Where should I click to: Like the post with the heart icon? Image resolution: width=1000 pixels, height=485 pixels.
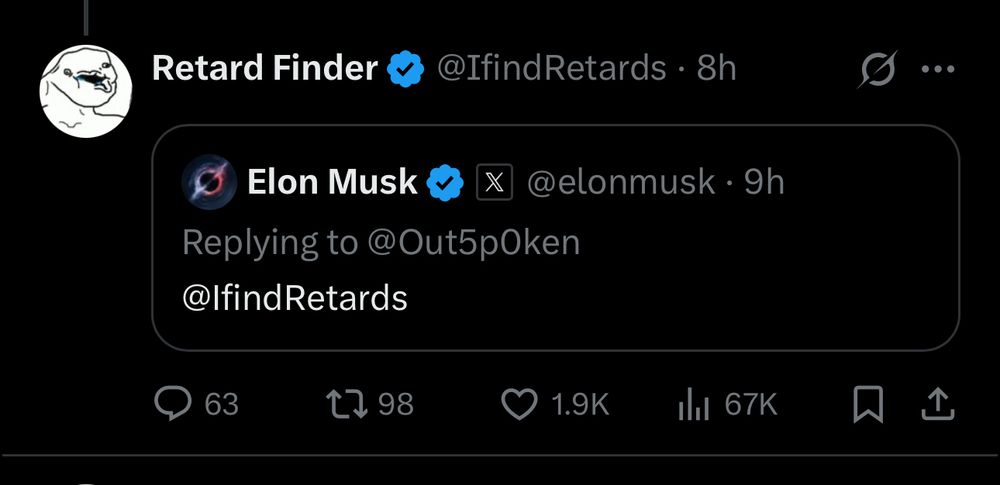tap(520, 405)
